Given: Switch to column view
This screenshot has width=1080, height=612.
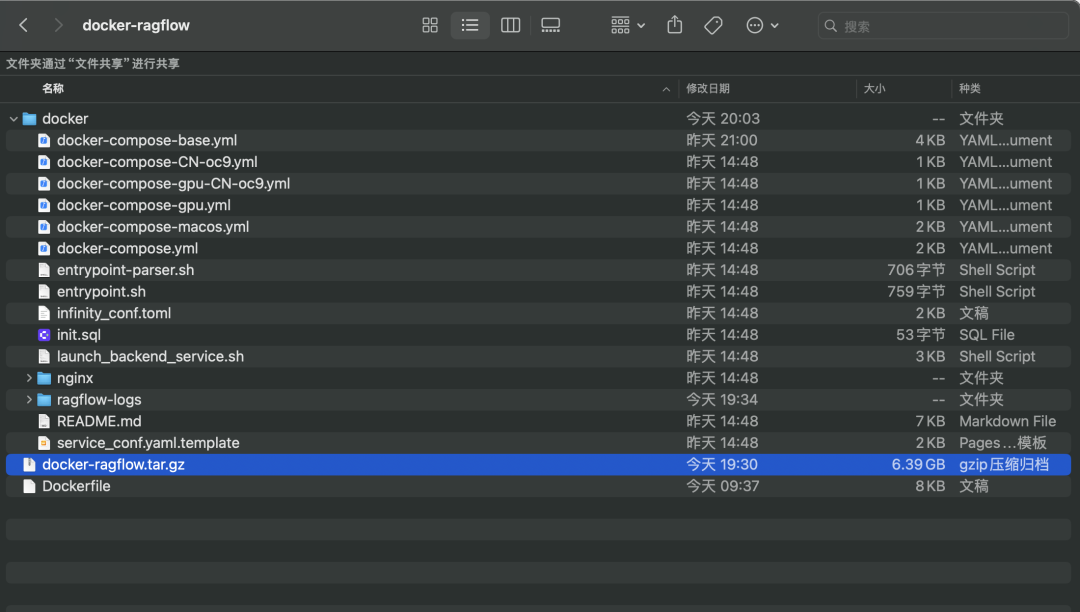Looking at the screenshot, I should [510, 25].
